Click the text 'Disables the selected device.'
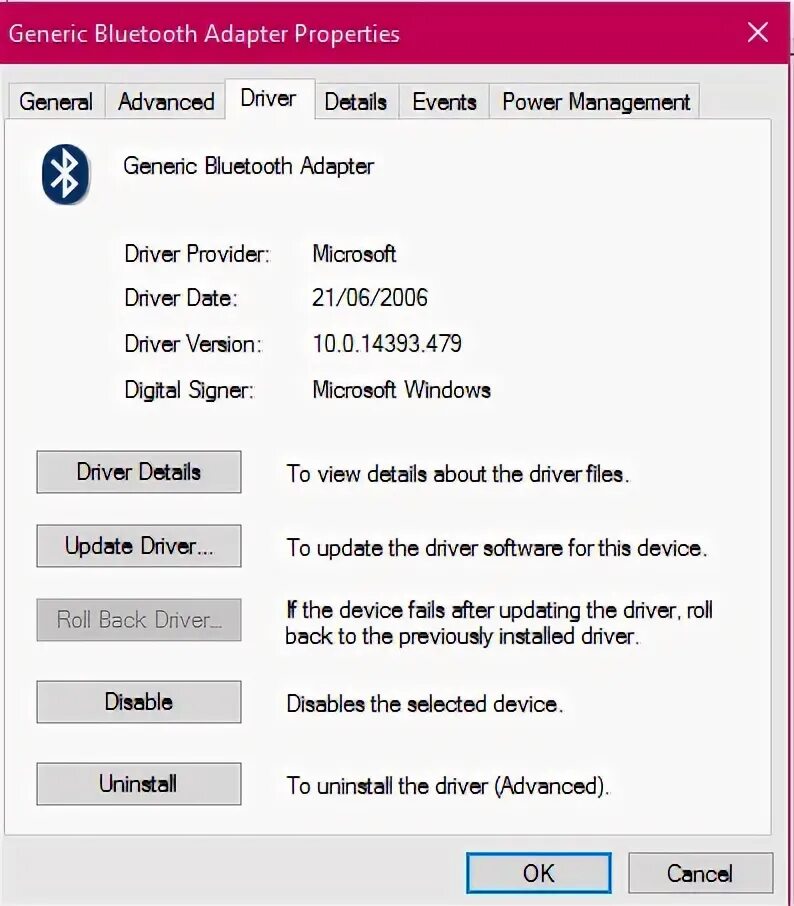794x906 pixels. (x=425, y=704)
